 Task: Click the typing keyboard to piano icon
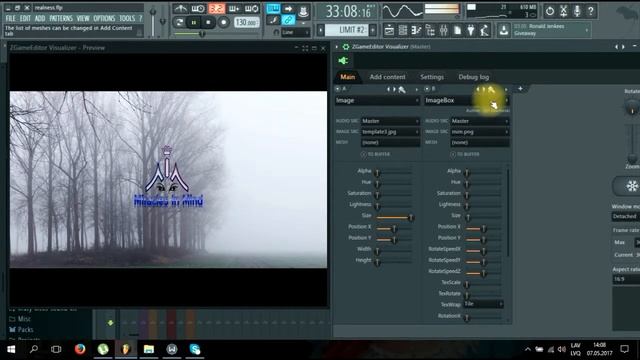(x=273, y=9)
